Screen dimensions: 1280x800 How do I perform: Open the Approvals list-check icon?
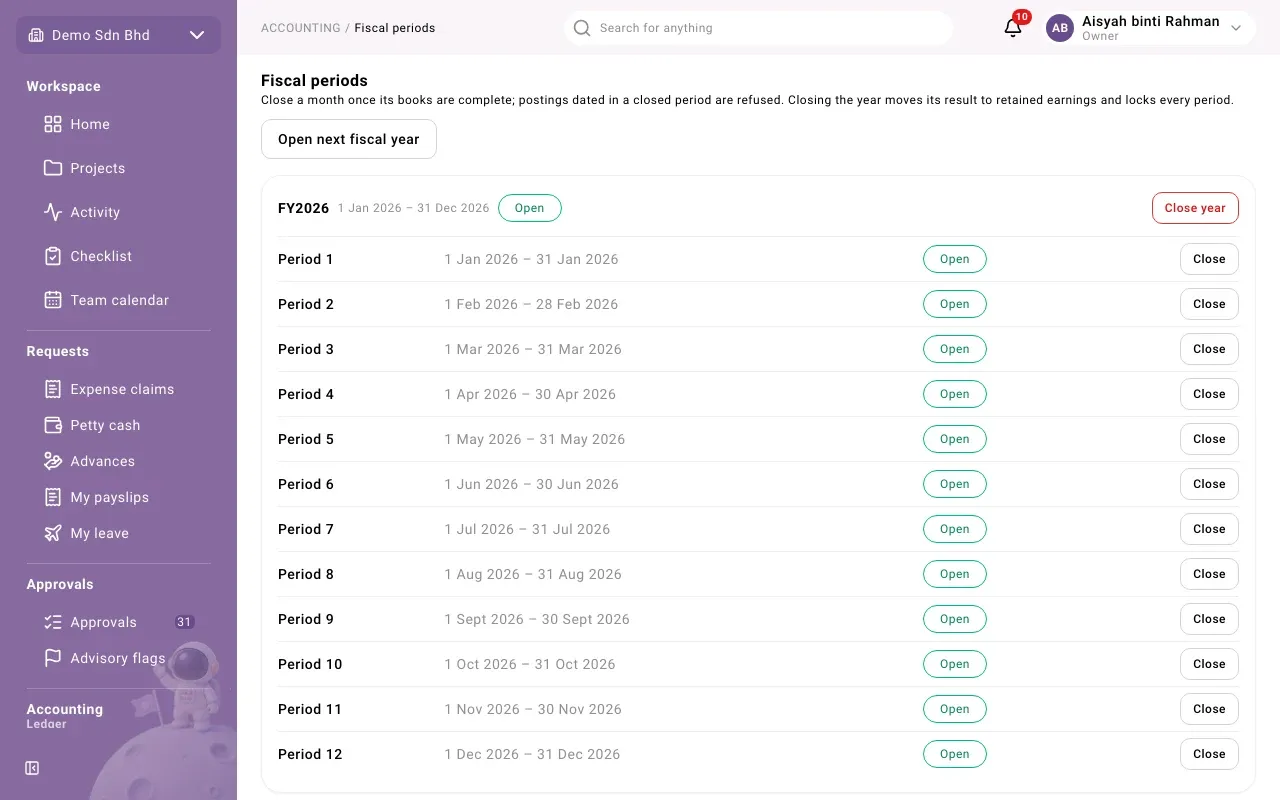pos(53,622)
